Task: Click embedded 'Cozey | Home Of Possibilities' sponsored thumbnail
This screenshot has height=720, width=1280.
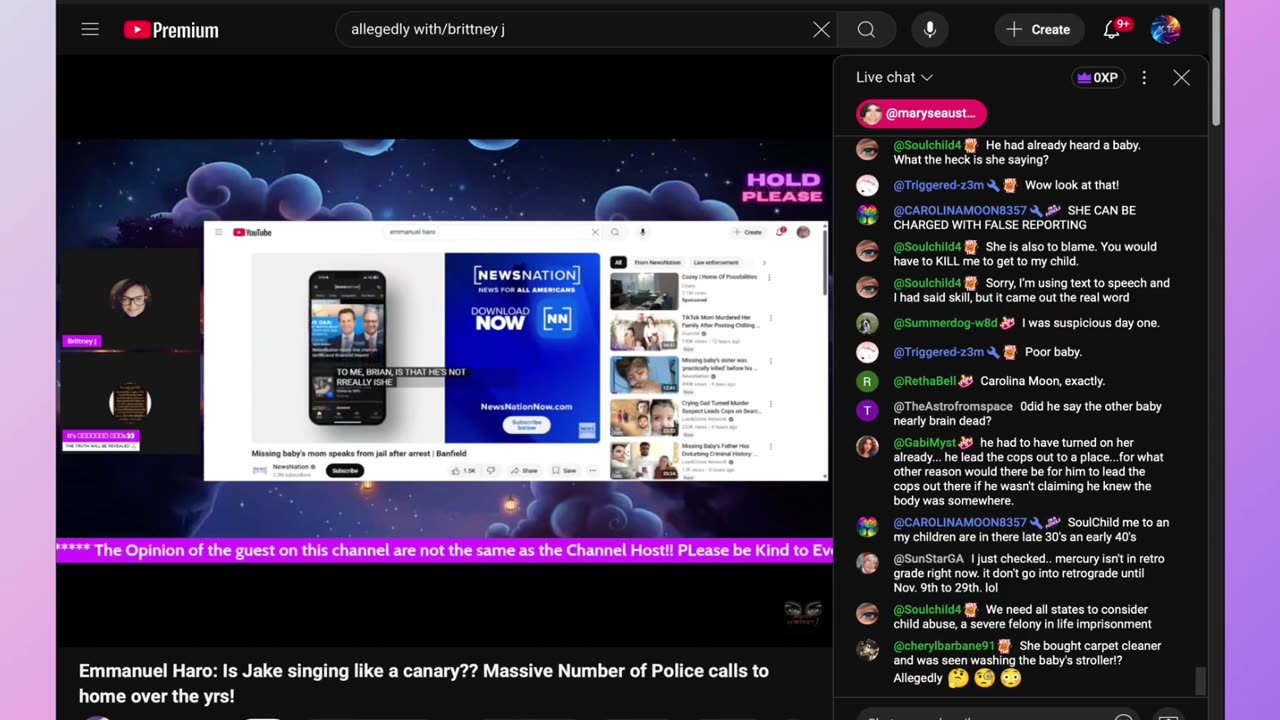Action: [x=644, y=290]
